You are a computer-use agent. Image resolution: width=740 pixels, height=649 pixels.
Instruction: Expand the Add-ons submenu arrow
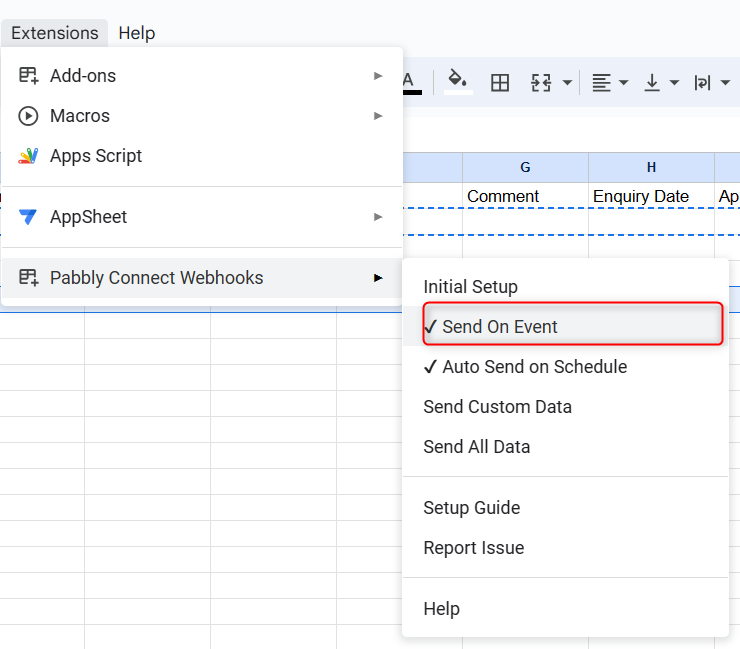[378, 76]
